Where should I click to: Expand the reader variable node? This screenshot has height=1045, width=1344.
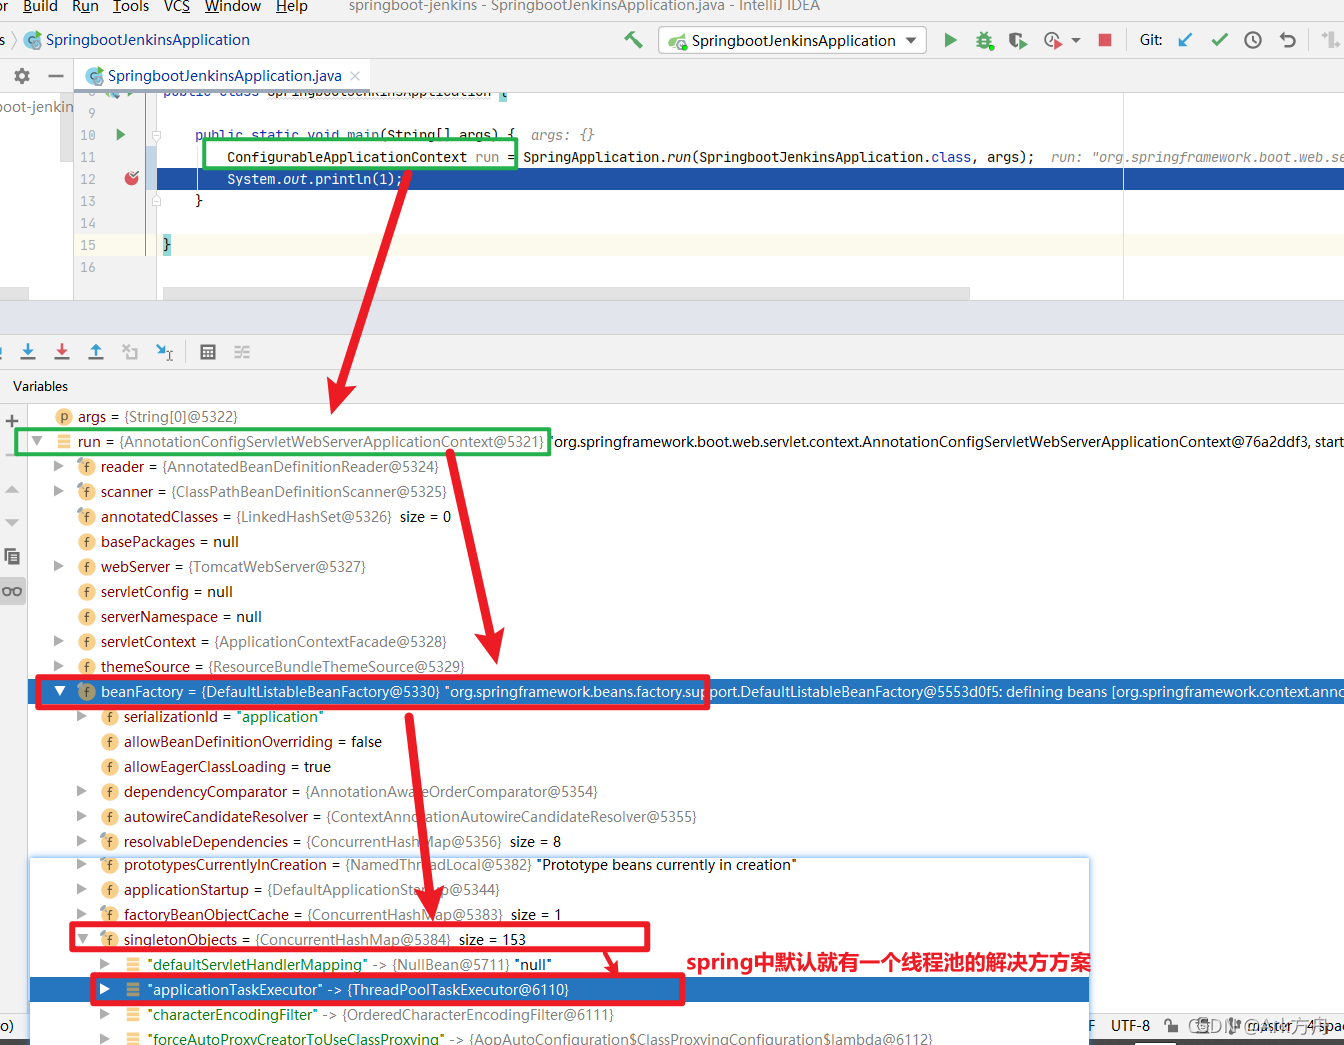[59, 466]
